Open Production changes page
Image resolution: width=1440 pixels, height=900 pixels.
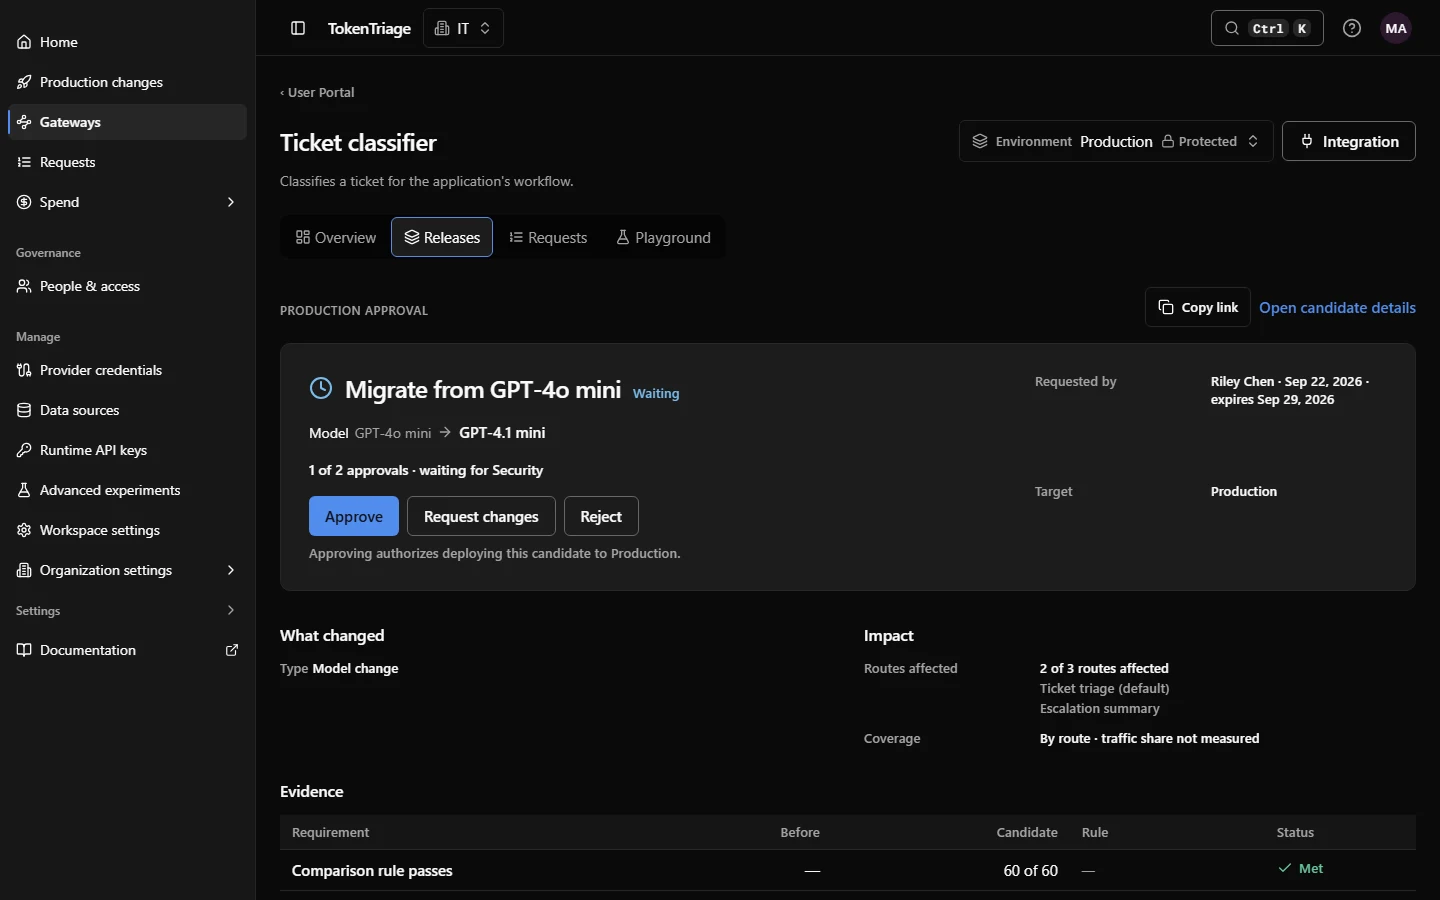point(127,82)
